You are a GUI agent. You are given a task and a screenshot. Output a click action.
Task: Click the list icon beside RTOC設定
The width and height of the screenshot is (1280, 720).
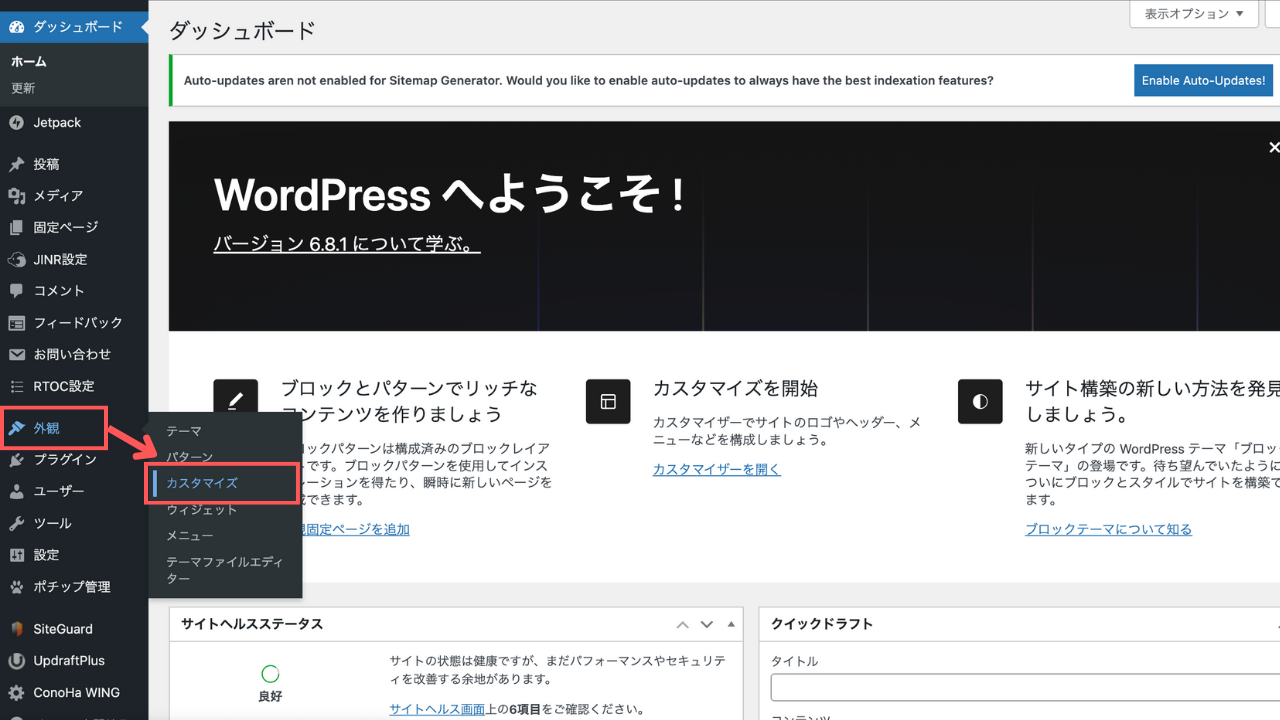[x=16, y=387]
